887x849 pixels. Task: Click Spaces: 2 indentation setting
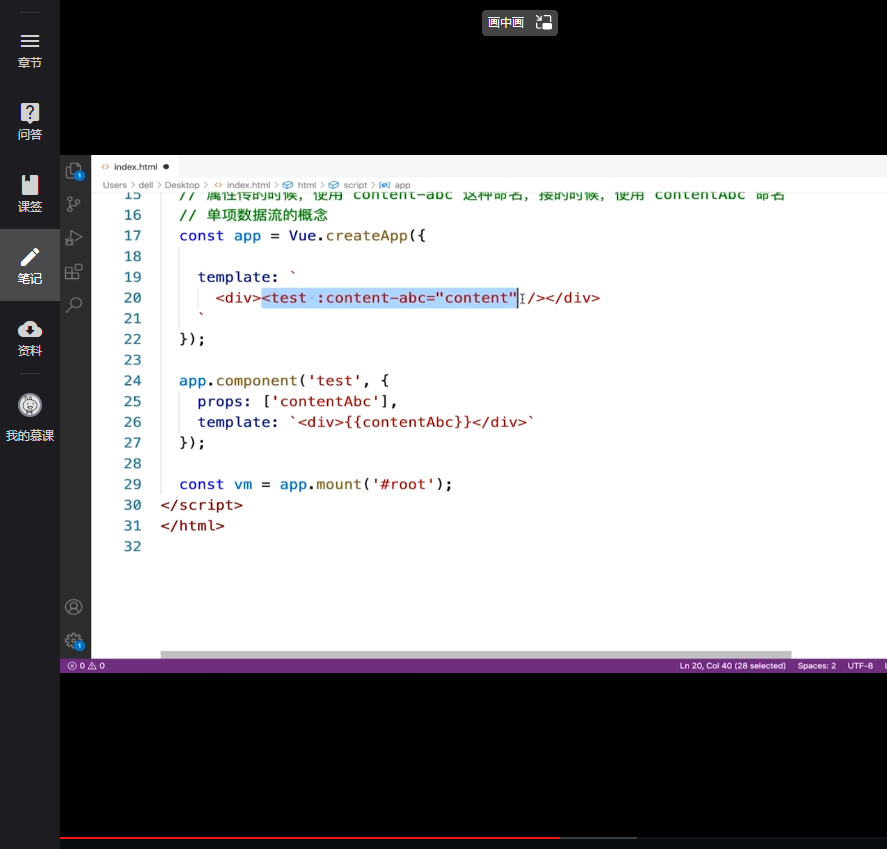(x=816, y=665)
